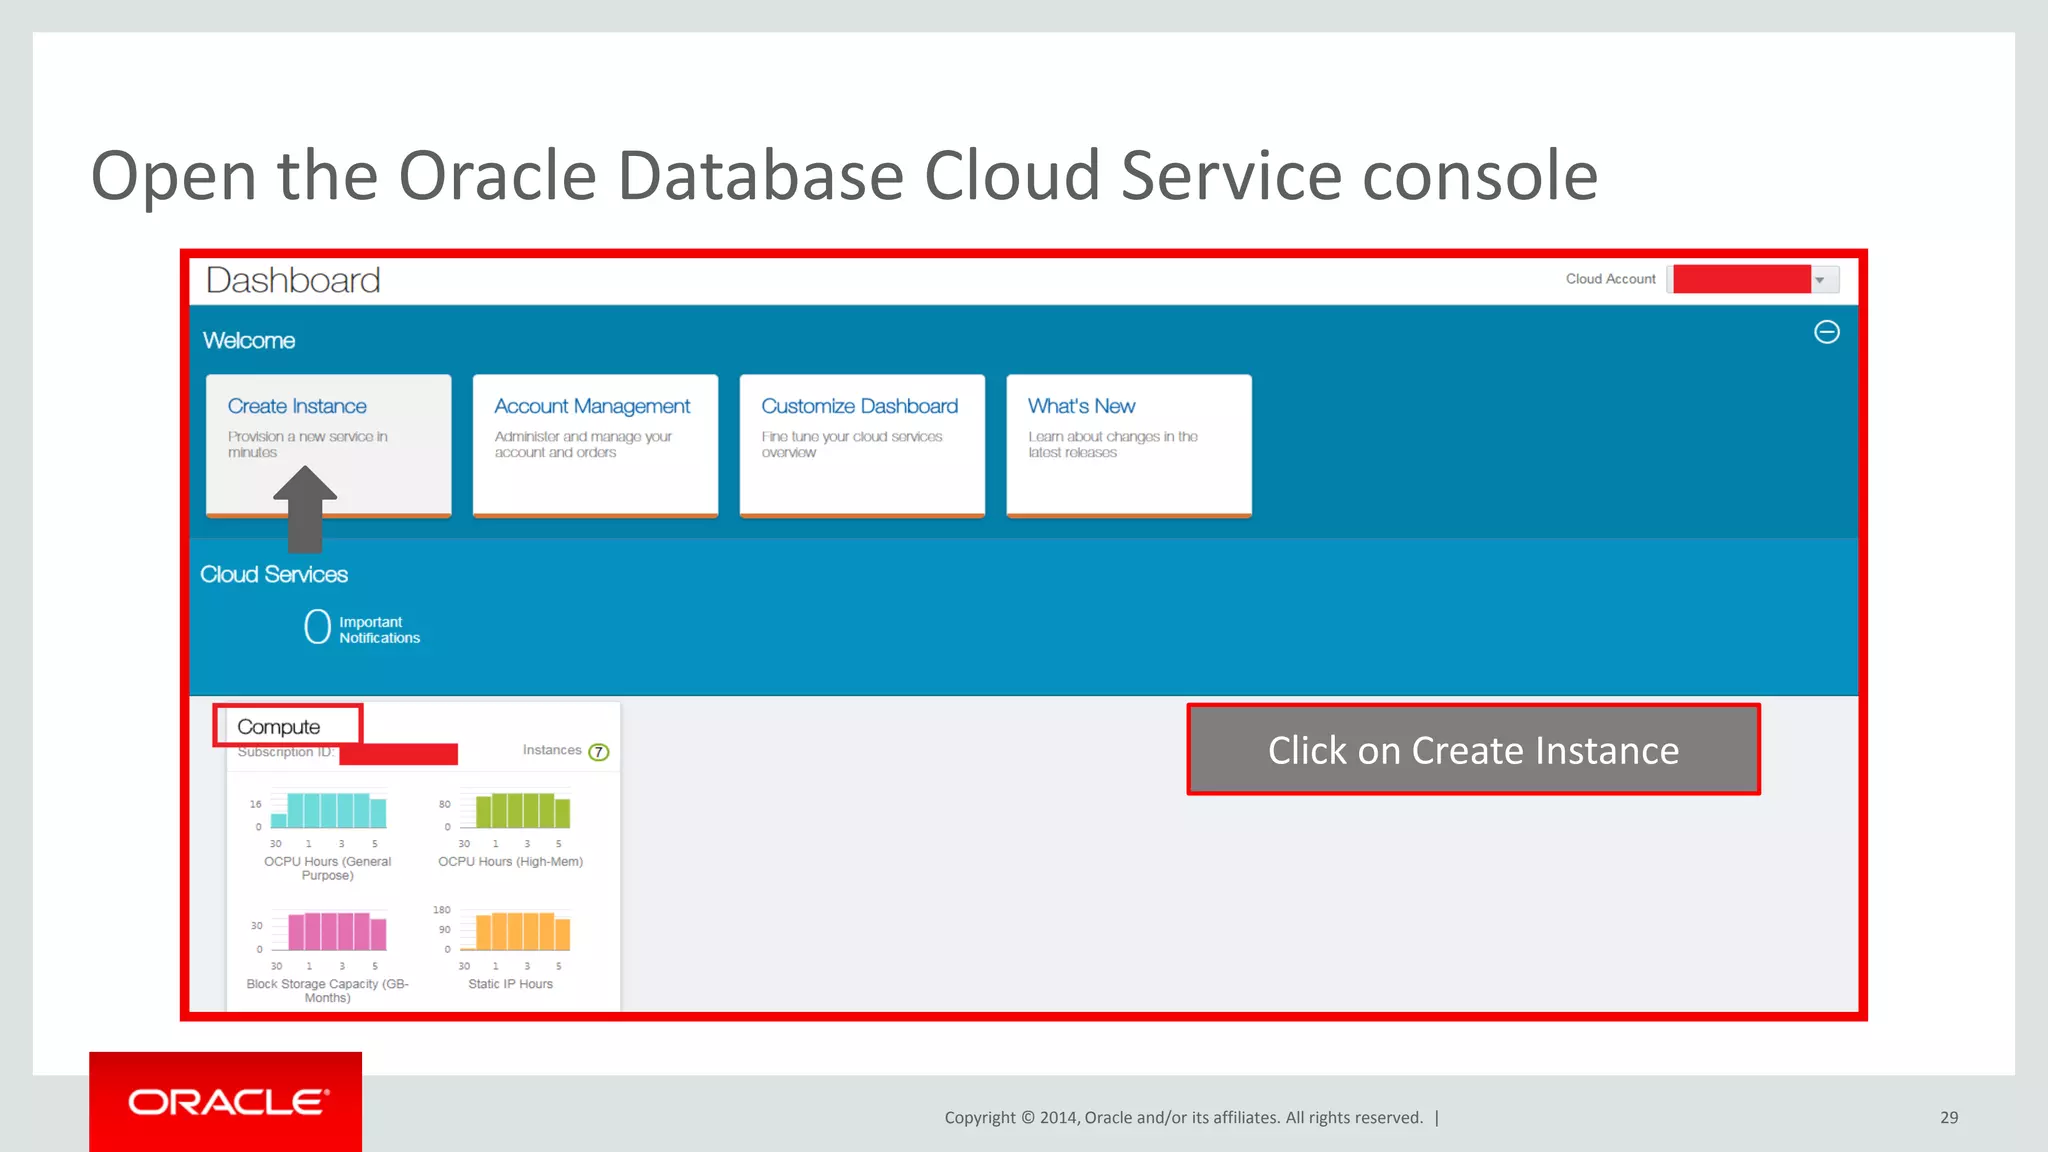2048x1152 pixels.
Task: Open the Cloud Account dropdown arrow
Action: 1821,280
